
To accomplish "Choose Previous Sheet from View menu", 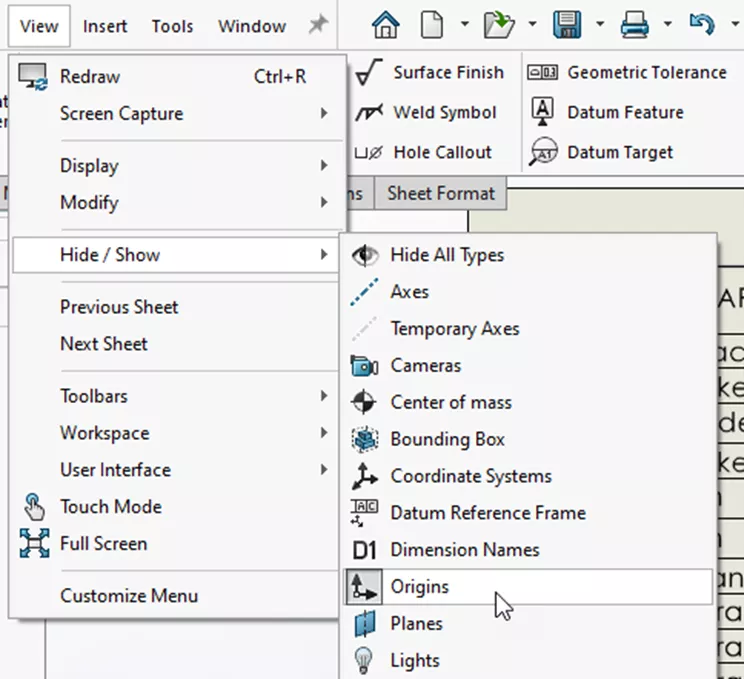I will [x=177, y=307].
